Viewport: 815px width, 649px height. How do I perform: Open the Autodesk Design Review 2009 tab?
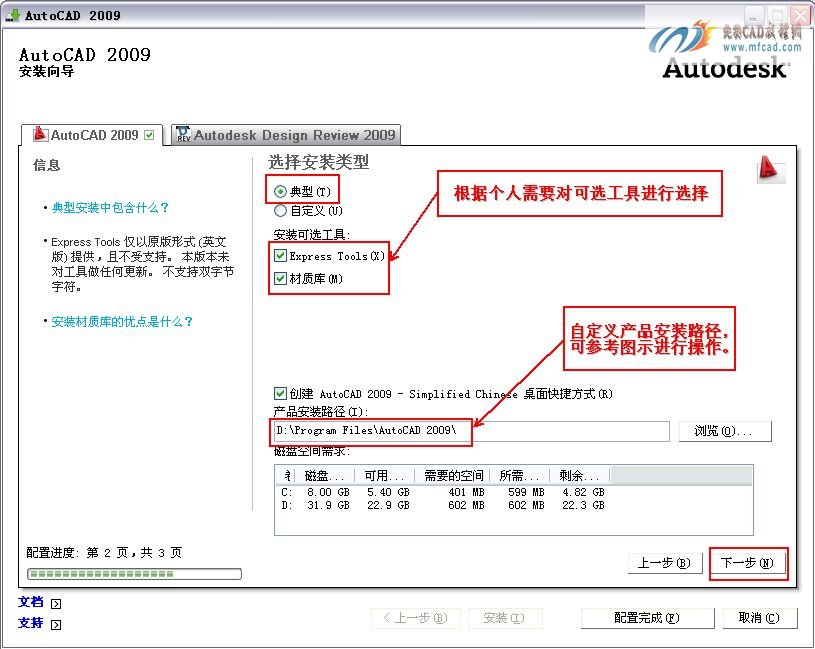click(286, 135)
